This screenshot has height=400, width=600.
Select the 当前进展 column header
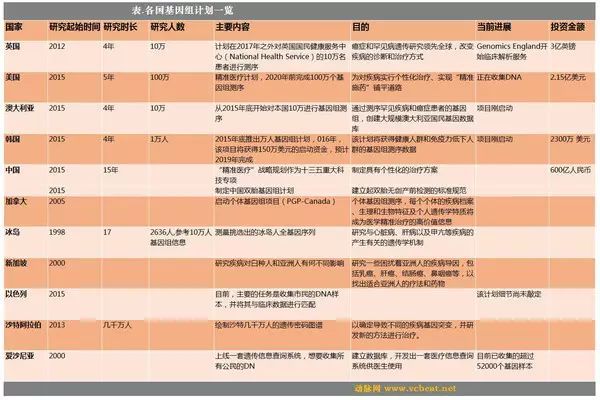coord(494,27)
